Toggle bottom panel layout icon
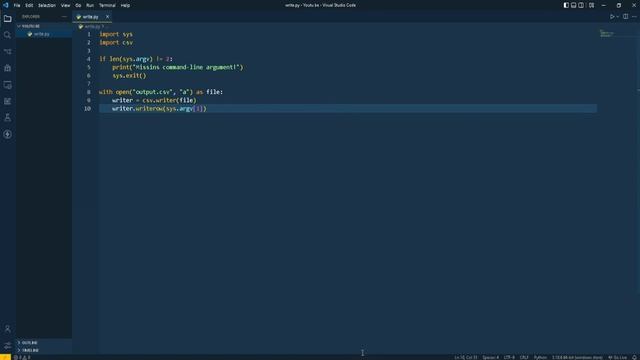Image resolution: width=640 pixels, height=360 pixels. point(573,5)
